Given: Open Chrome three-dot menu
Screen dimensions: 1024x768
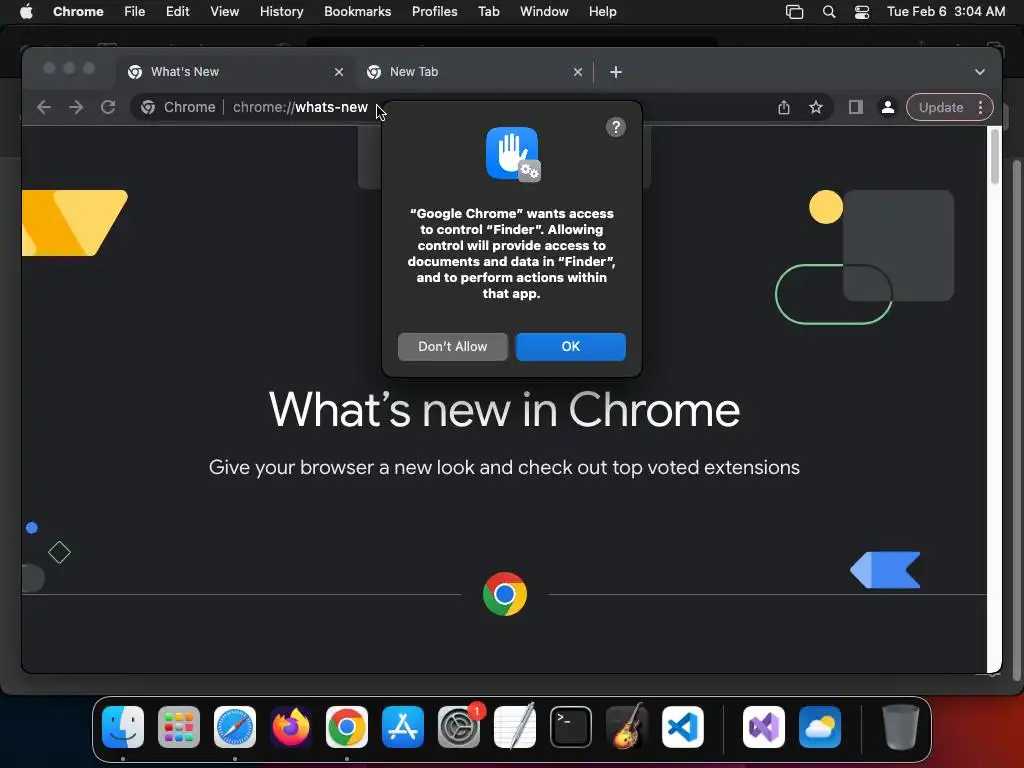Looking at the screenshot, I should pos(980,107).
